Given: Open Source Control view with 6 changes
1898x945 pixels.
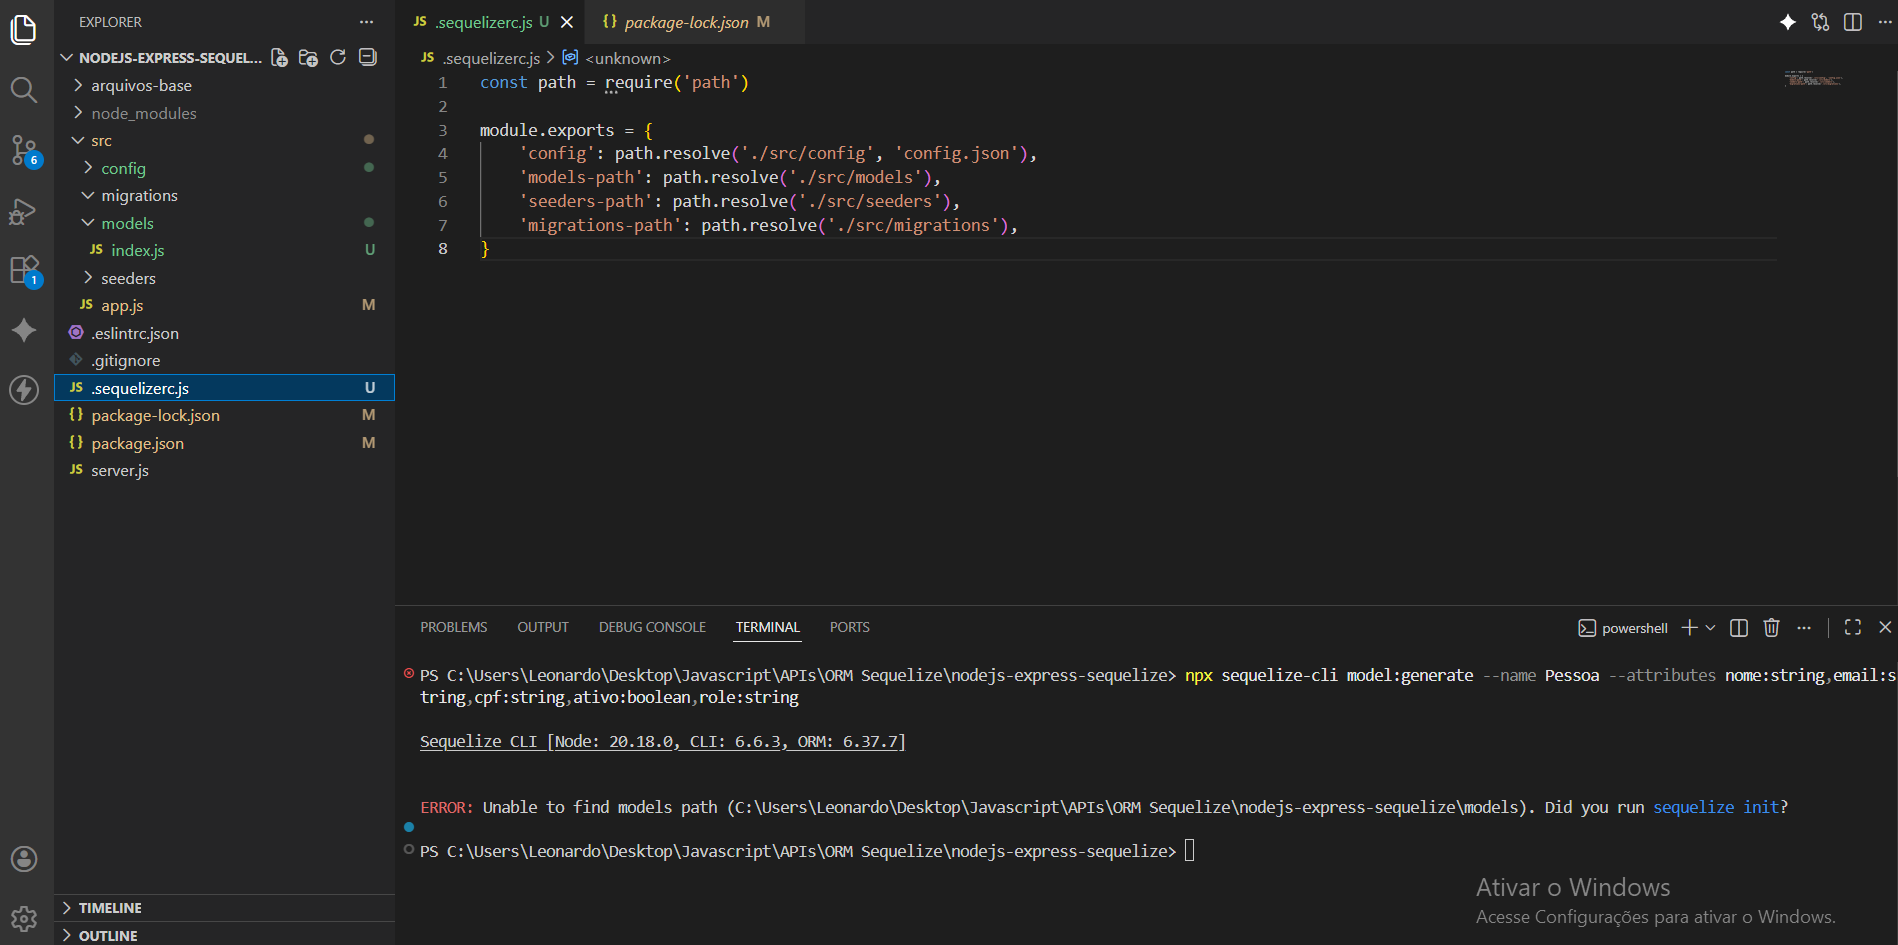Looking at the screenshot, I should 24,151.
